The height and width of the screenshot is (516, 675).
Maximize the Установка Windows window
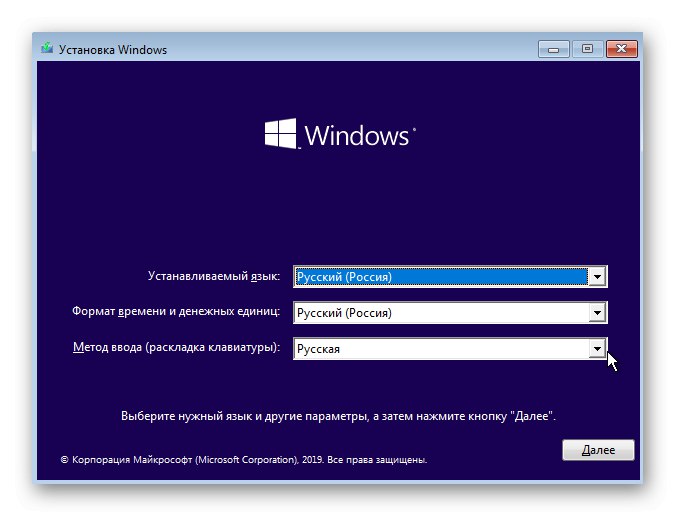[x=587, y=49]
